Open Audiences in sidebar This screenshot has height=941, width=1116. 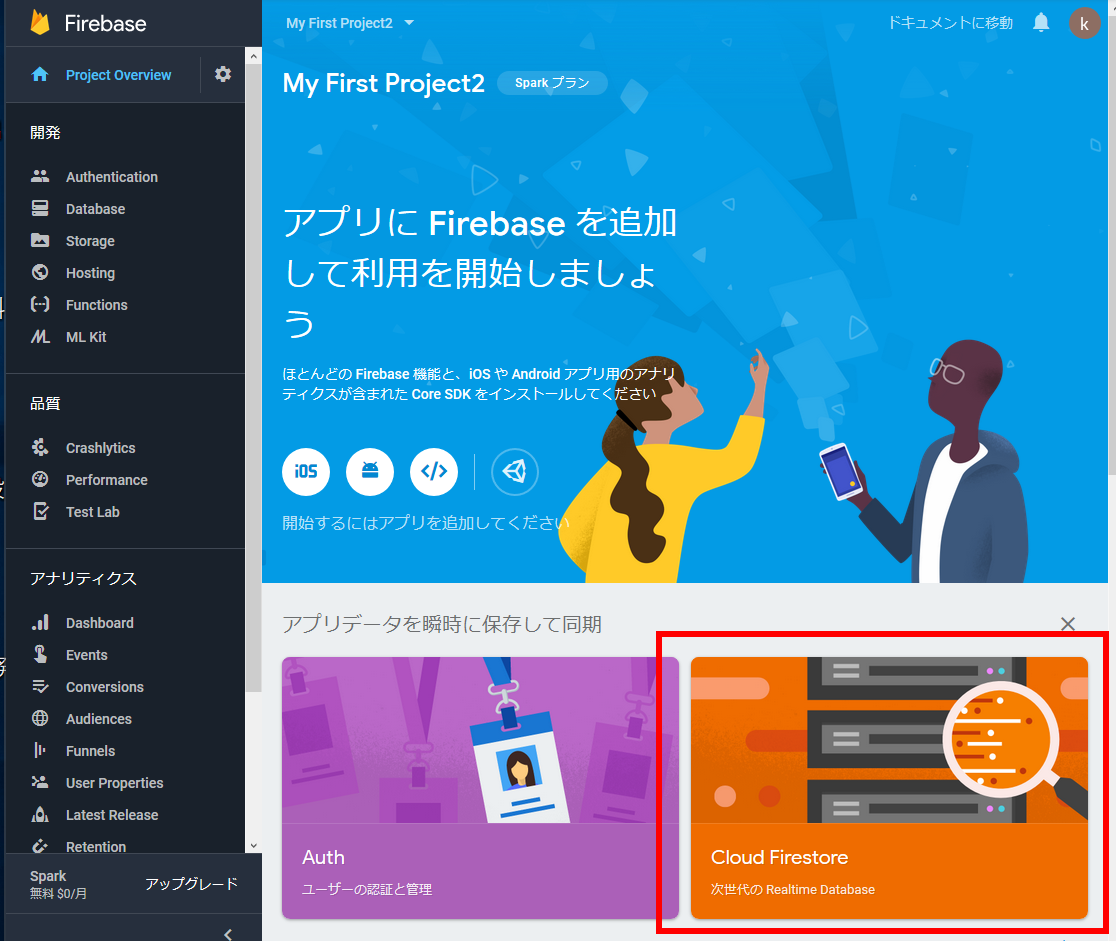point(99,719)
